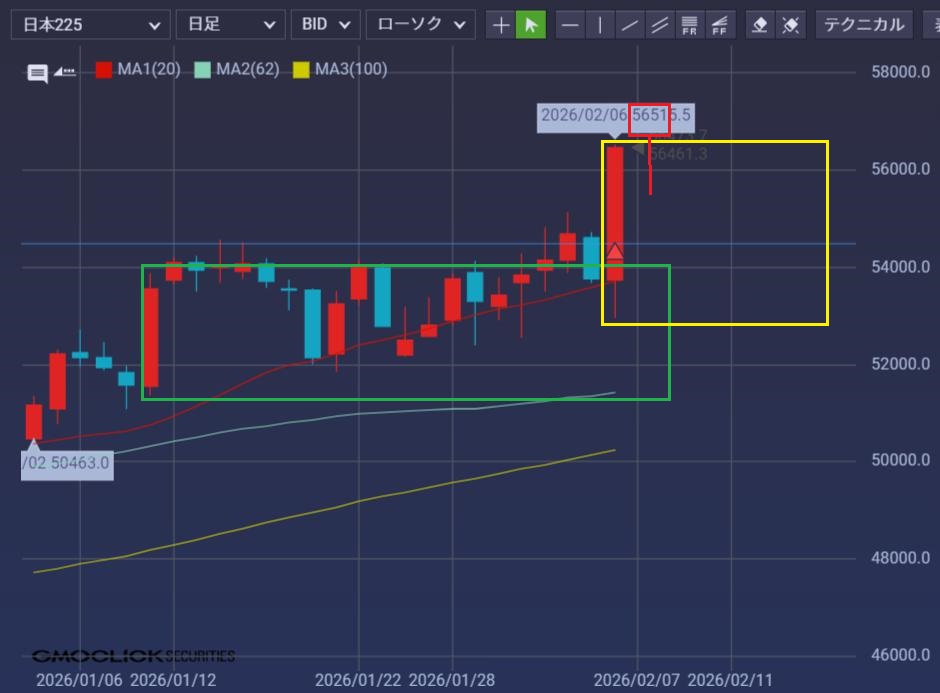Click the red MA1(20) color swatch
This screenshot has height=693, width=940.
coord(104,70)
